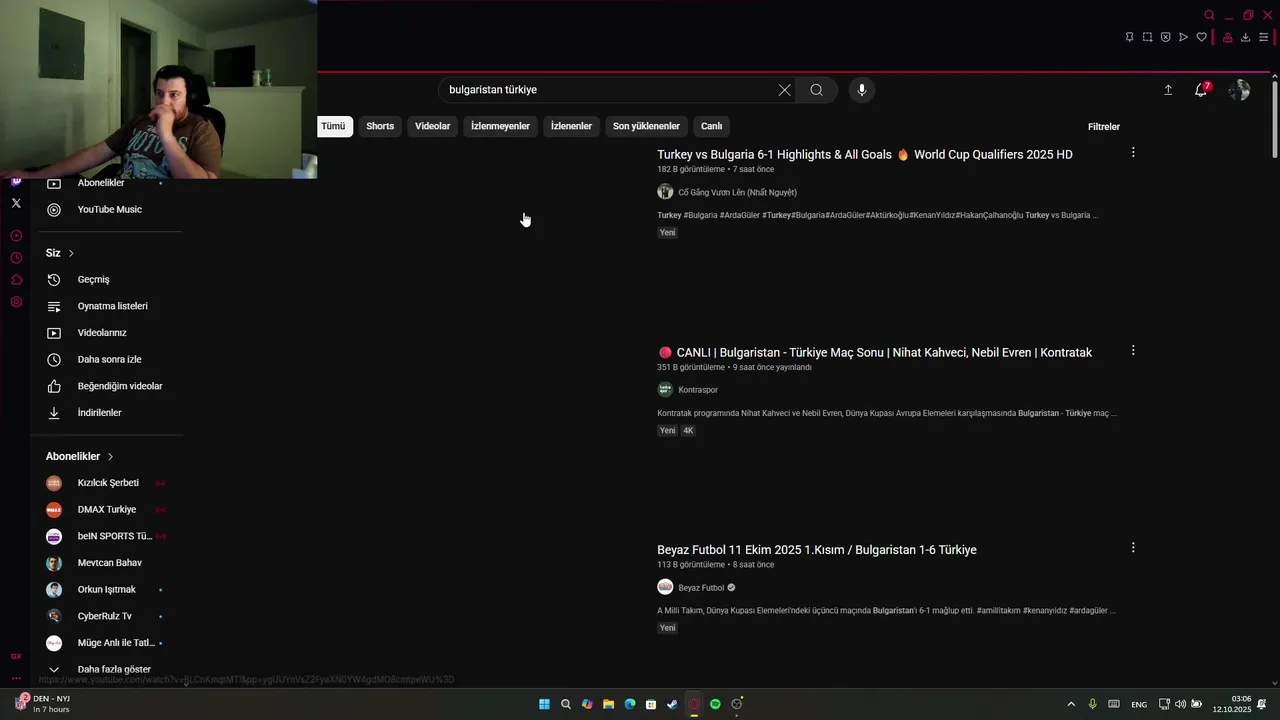Open the player icon in the browser sidebar

pyautogui.click(x=16, y=236)
